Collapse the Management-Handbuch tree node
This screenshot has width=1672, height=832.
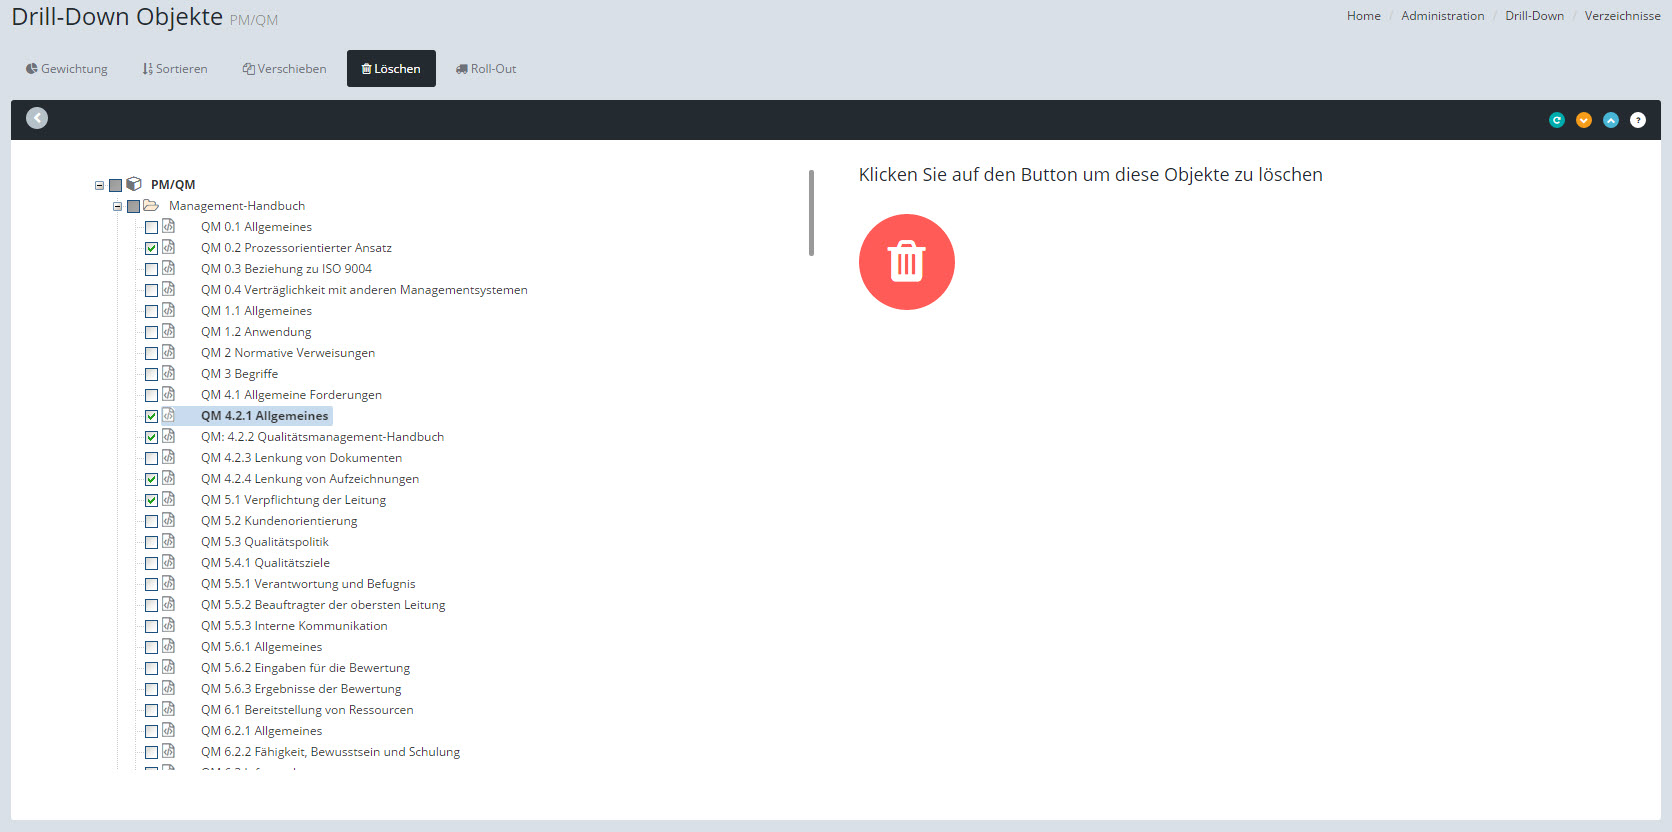pos(117,206)
